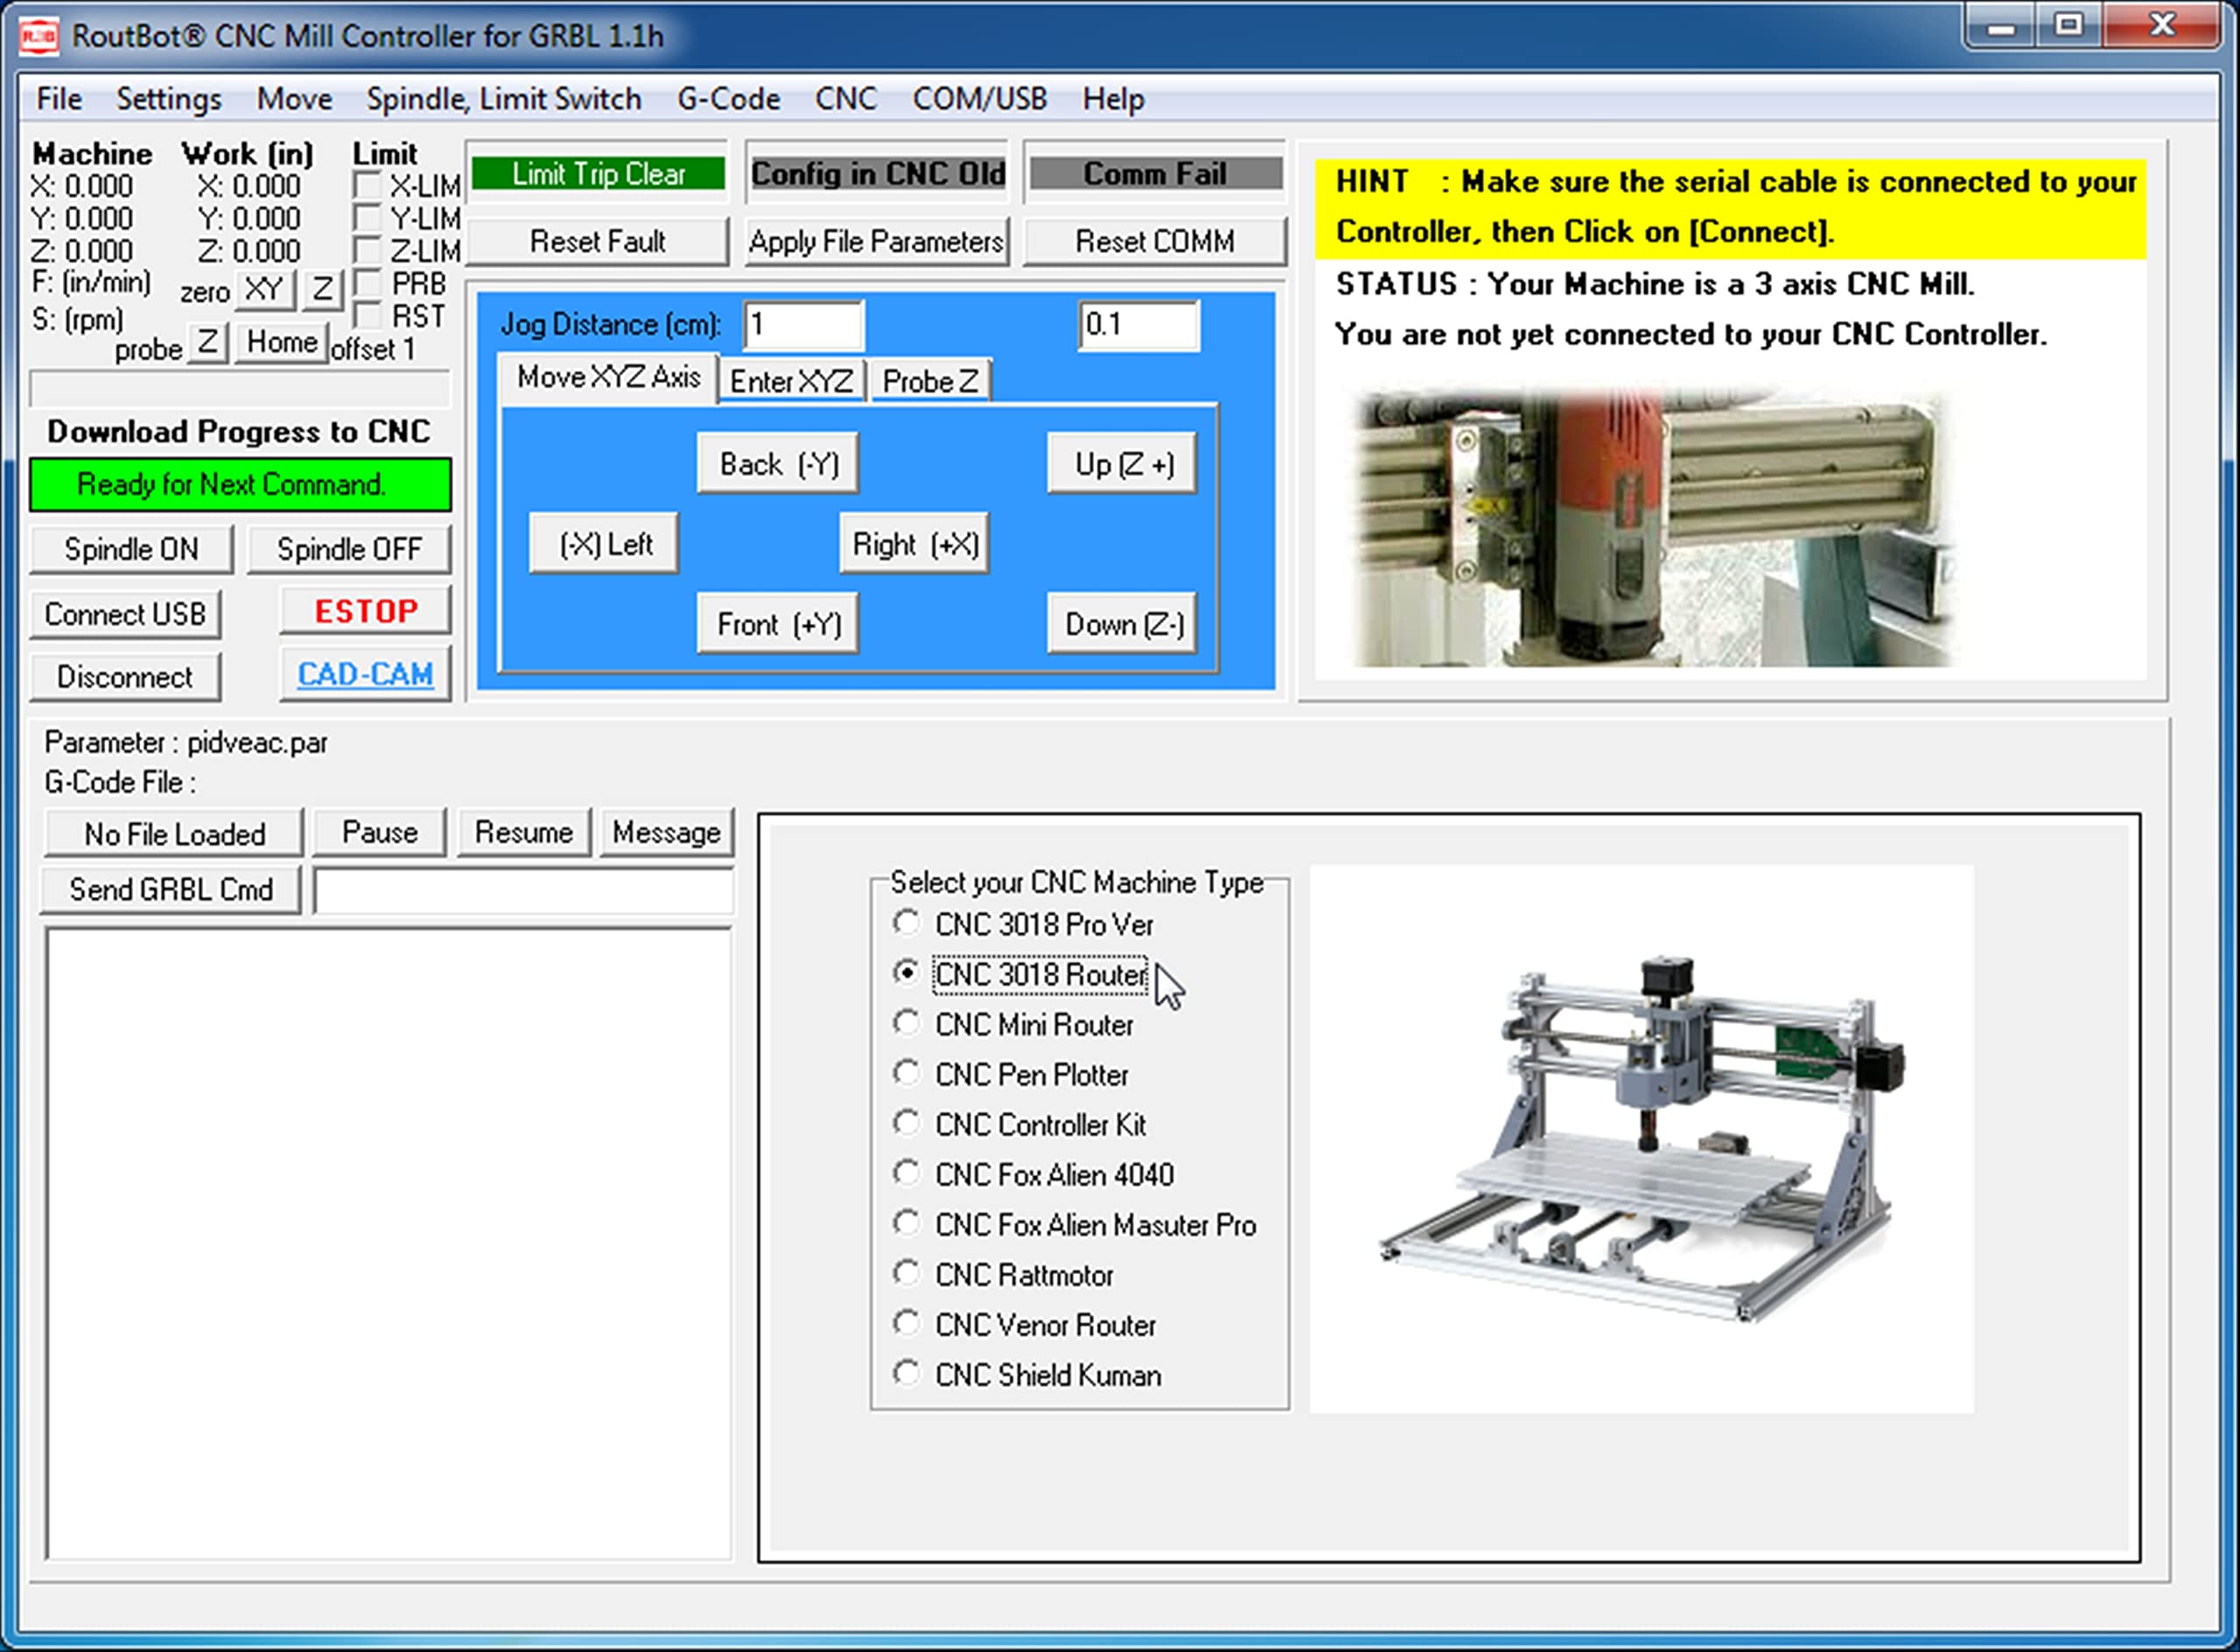Switch to Probe Z tab
The width and height of the screenshot is (2240, 1652).
930,381
